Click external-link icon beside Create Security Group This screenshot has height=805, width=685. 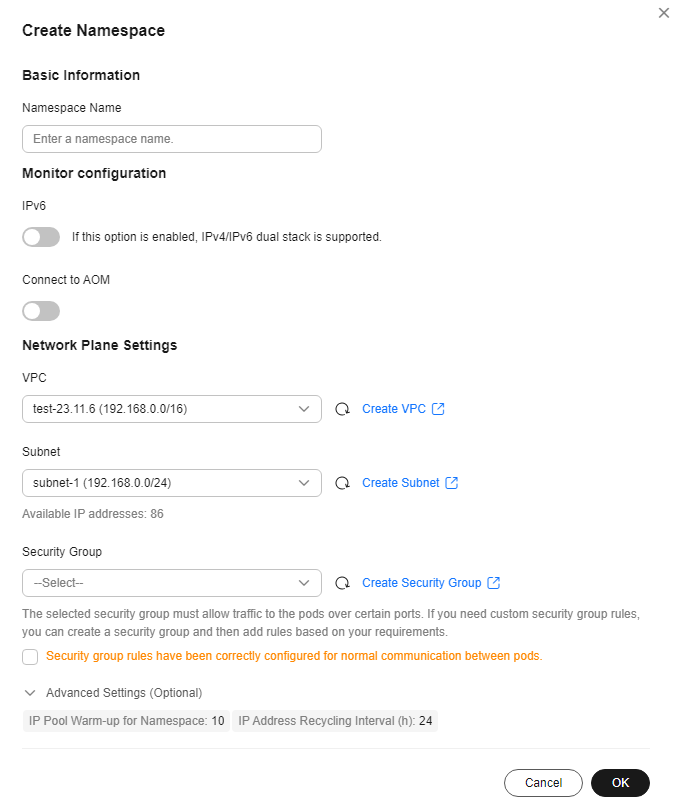[x=493, y=583]
